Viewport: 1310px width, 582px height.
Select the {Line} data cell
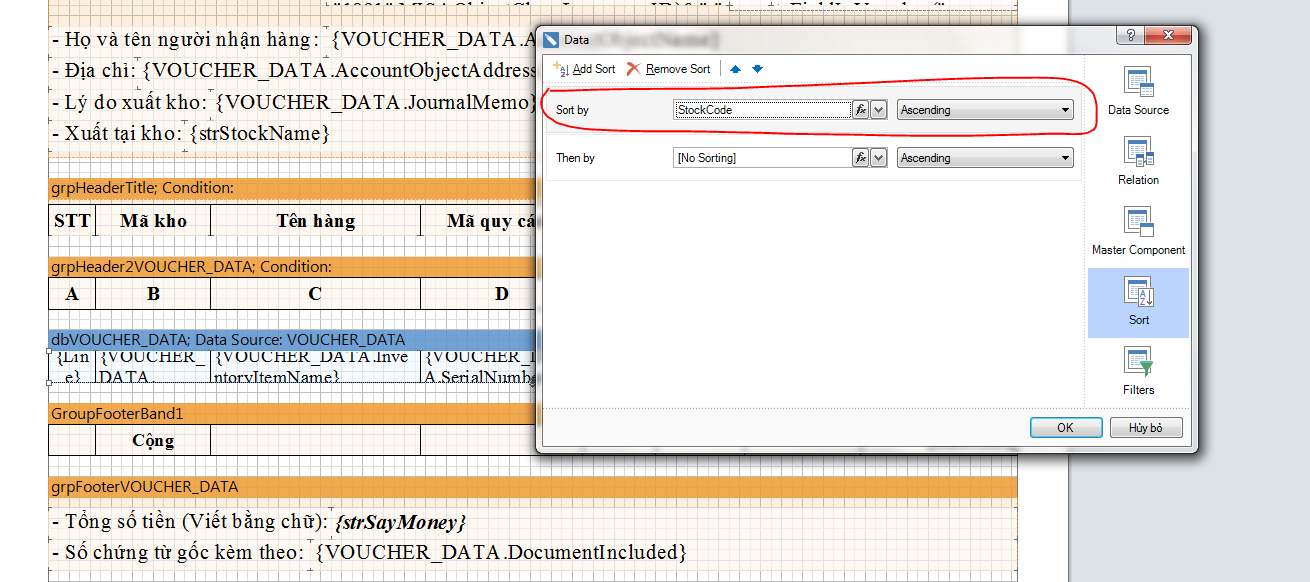[72, 366]
